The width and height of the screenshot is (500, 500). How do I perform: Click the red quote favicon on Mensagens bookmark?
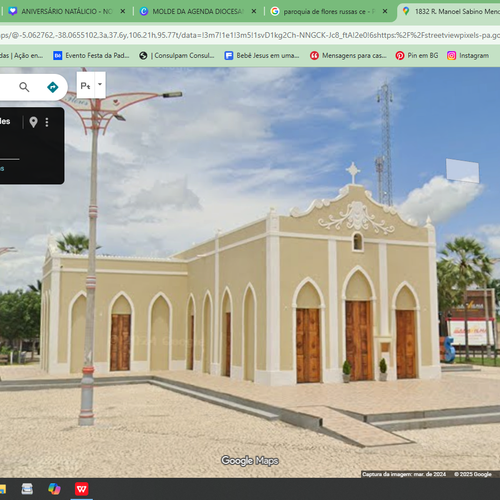pyautogui.click(x=314, y=56)
